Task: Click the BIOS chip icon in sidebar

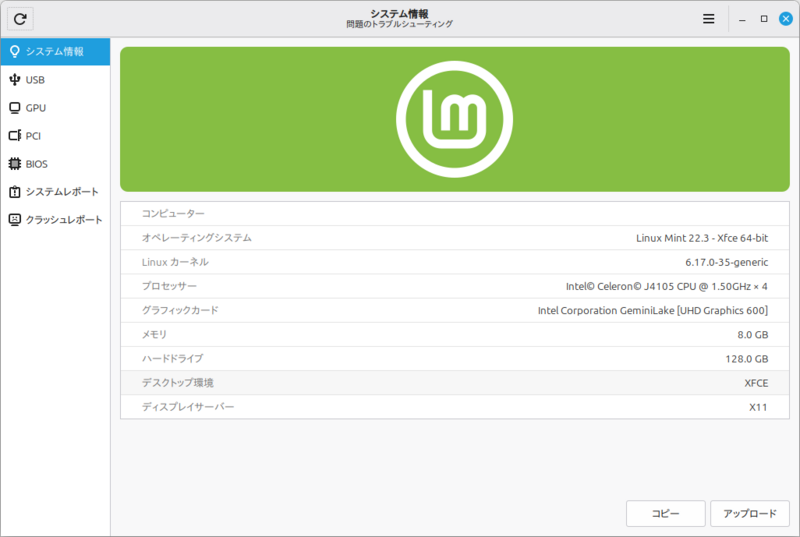Action: pos(15,164)
